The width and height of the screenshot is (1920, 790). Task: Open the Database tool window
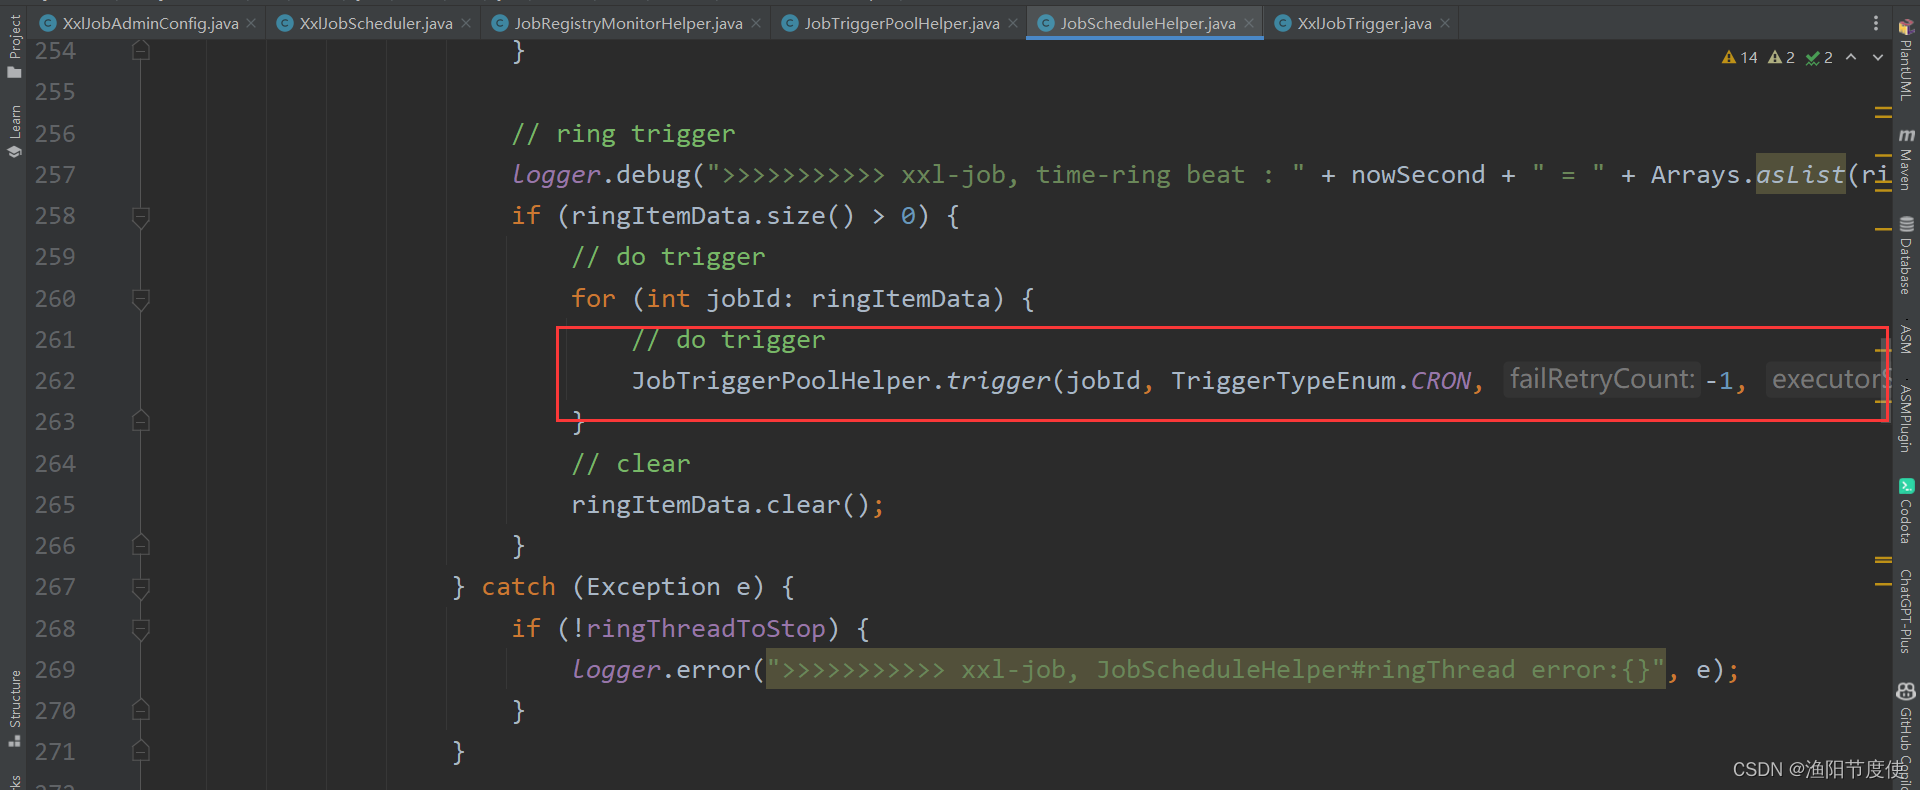click(1906, 255)
